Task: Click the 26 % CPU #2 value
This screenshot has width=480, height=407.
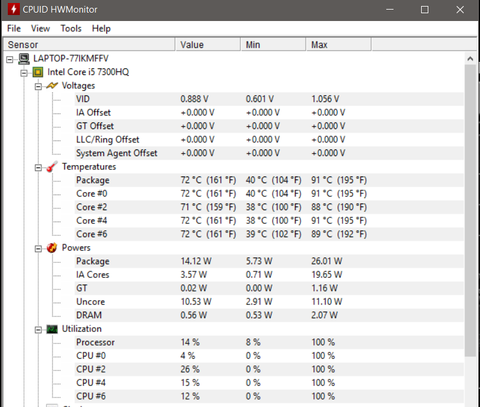Action: 190,369
